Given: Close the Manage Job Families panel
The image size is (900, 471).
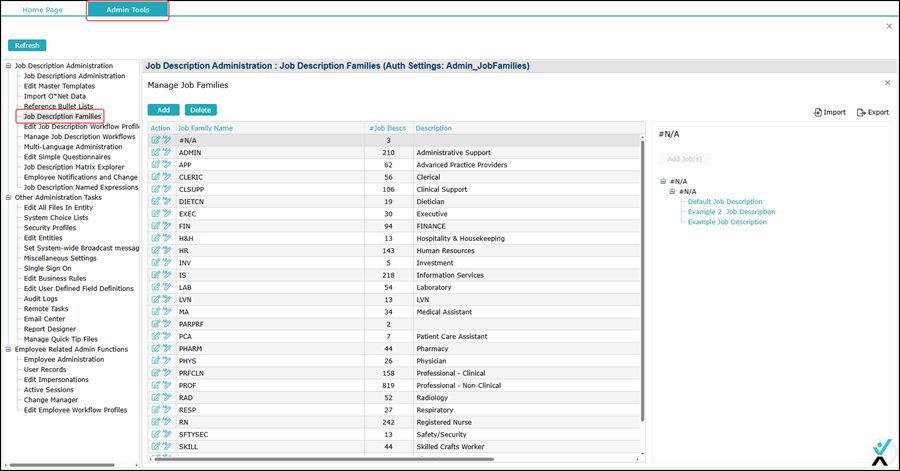Looking at the screenshot, I should [x=887, y=83].
